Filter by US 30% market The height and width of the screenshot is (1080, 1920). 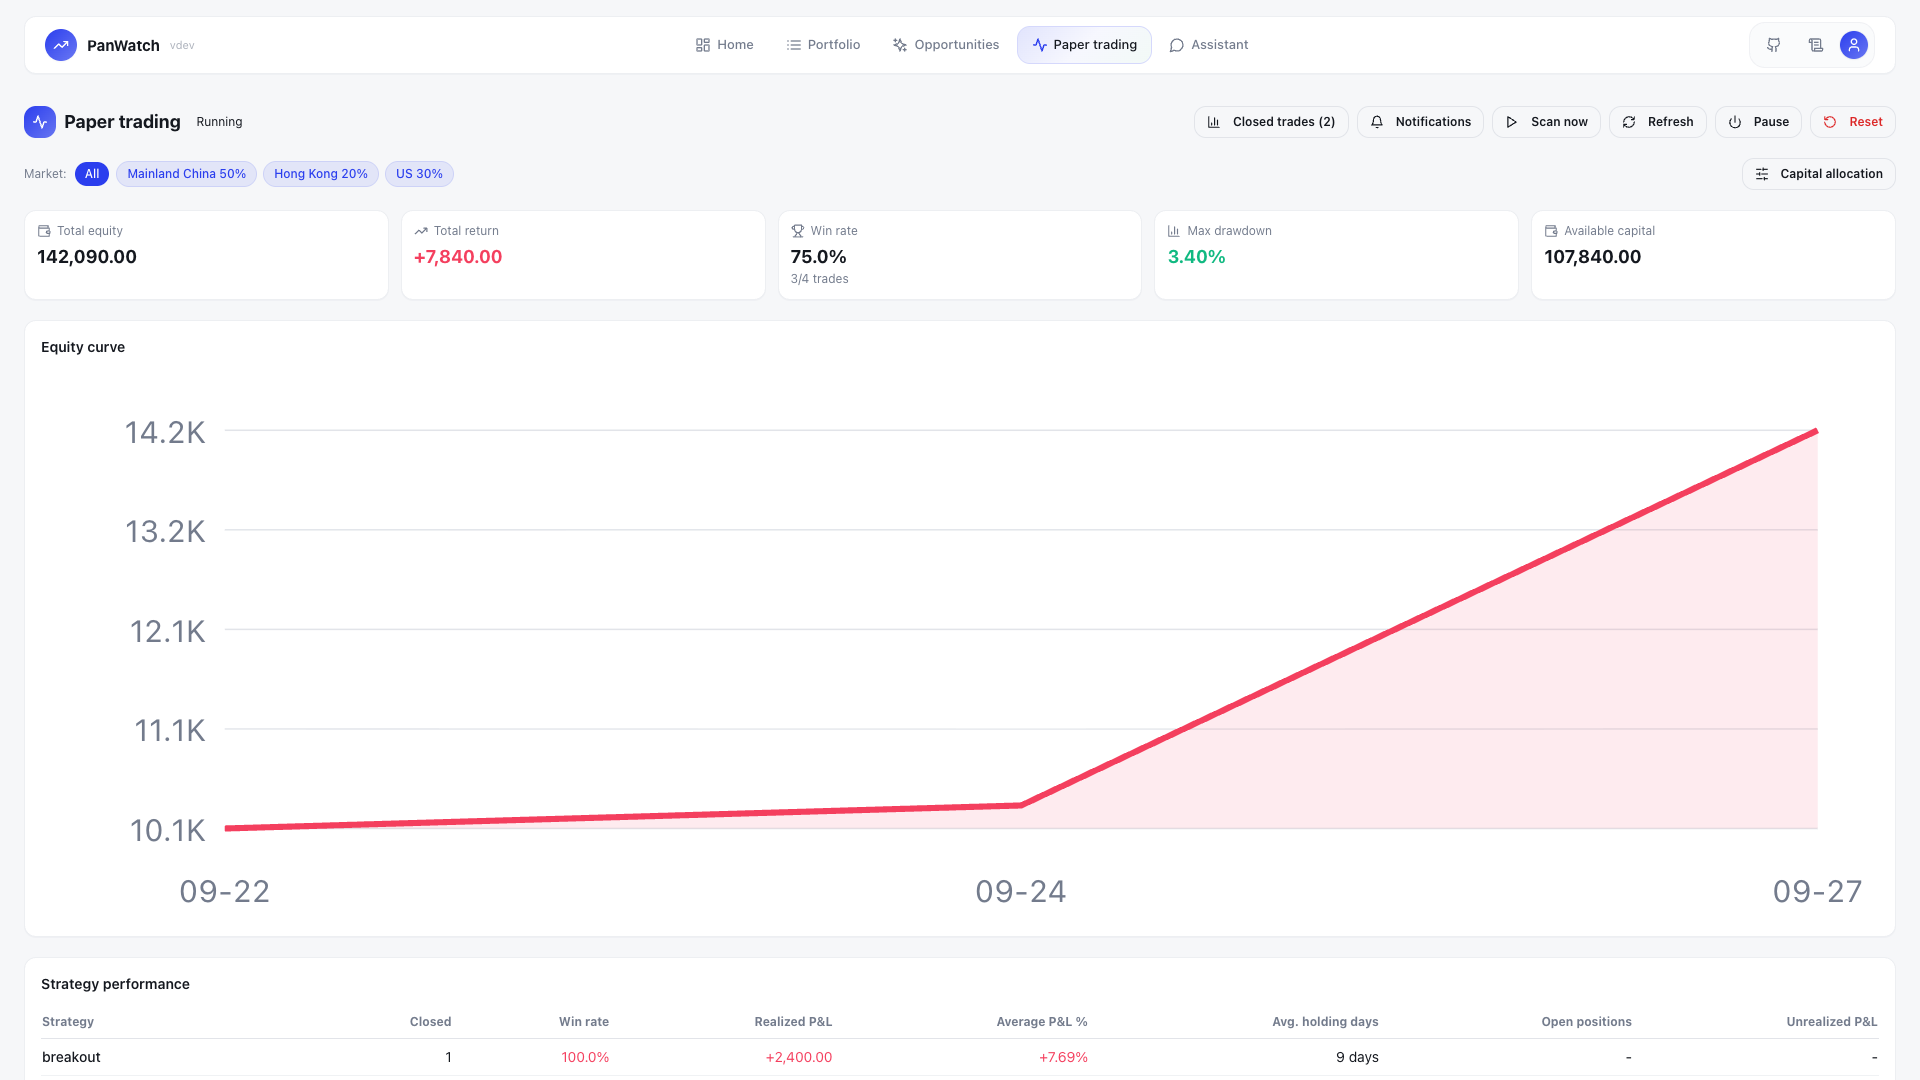click(x=419, y=174)
